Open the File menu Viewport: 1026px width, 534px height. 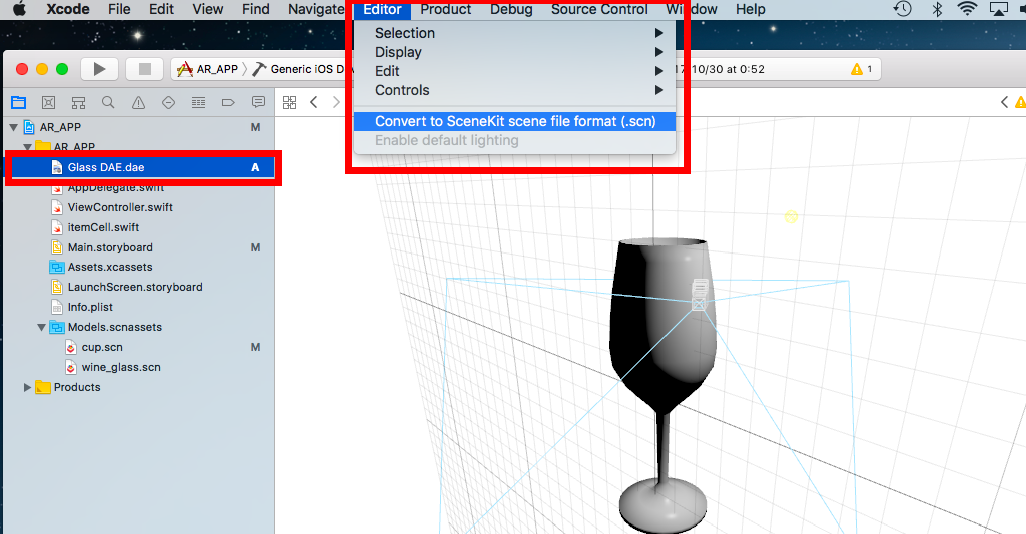coord(119,9)
